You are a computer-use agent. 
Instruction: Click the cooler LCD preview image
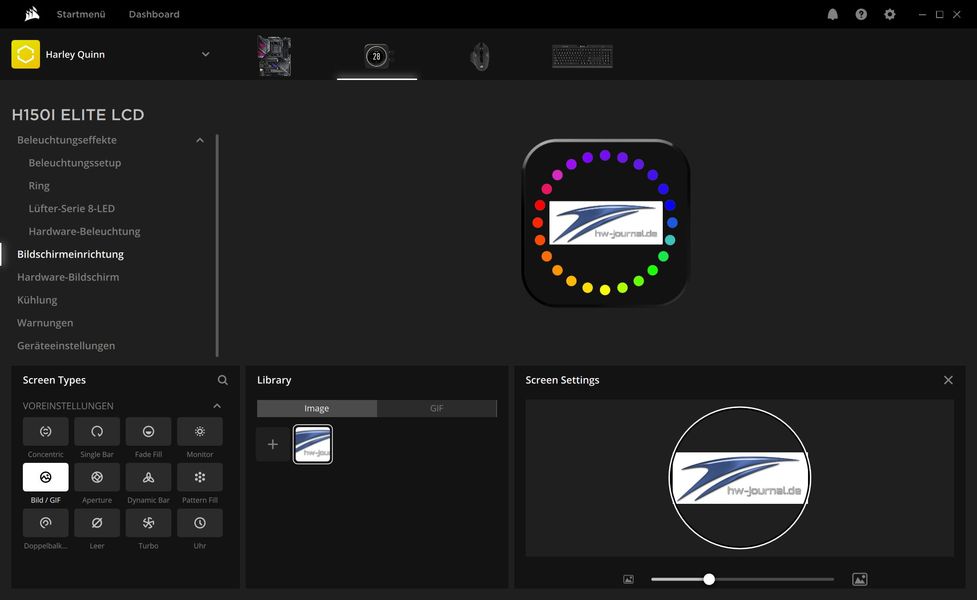pos(606,222)
